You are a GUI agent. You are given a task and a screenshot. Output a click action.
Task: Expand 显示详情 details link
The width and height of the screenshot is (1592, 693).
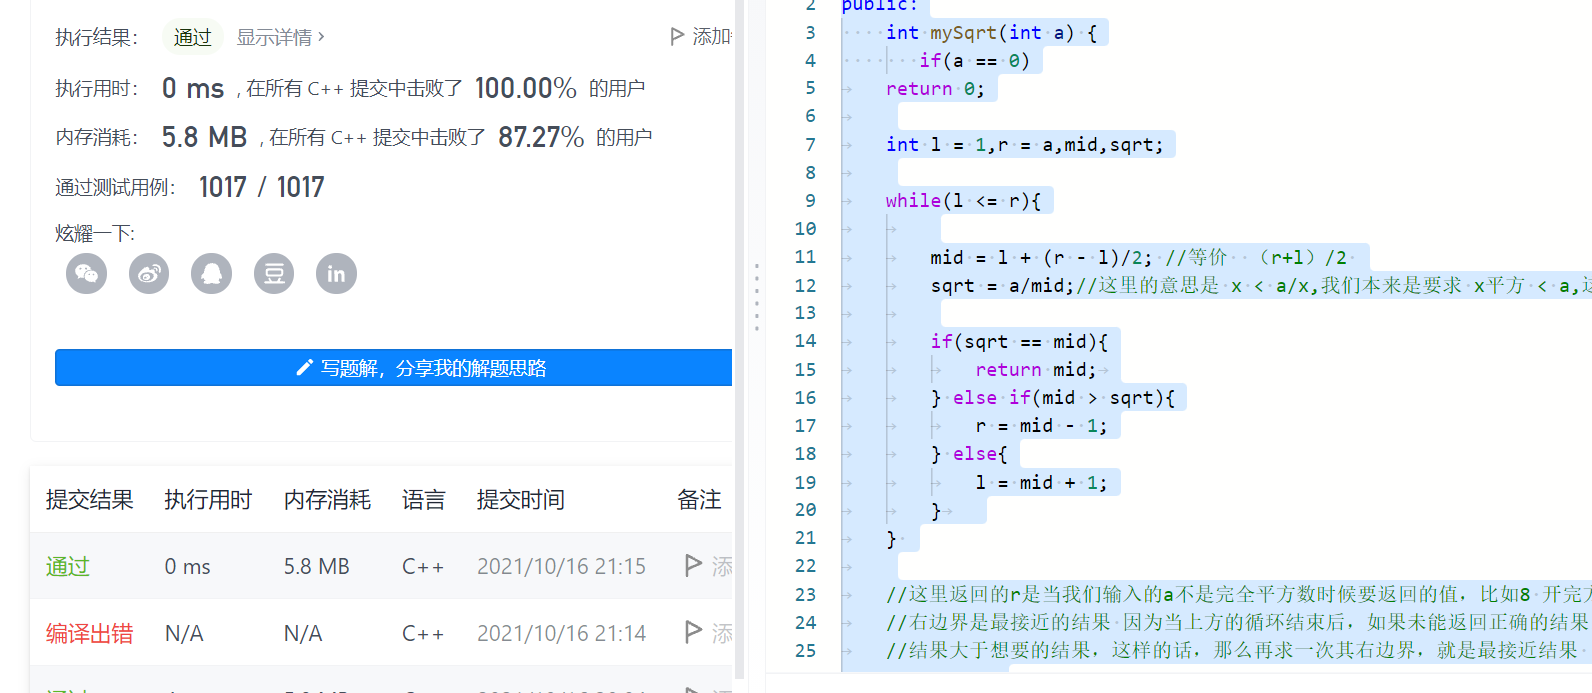tap(280, 37)
